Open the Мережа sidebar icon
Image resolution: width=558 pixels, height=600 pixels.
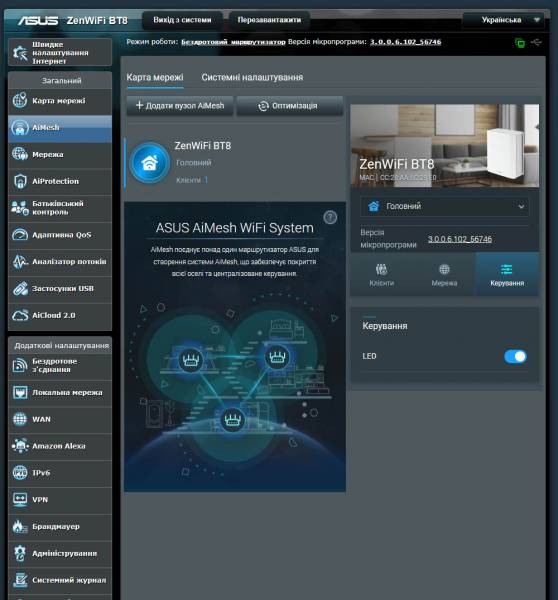click(20, 154)
